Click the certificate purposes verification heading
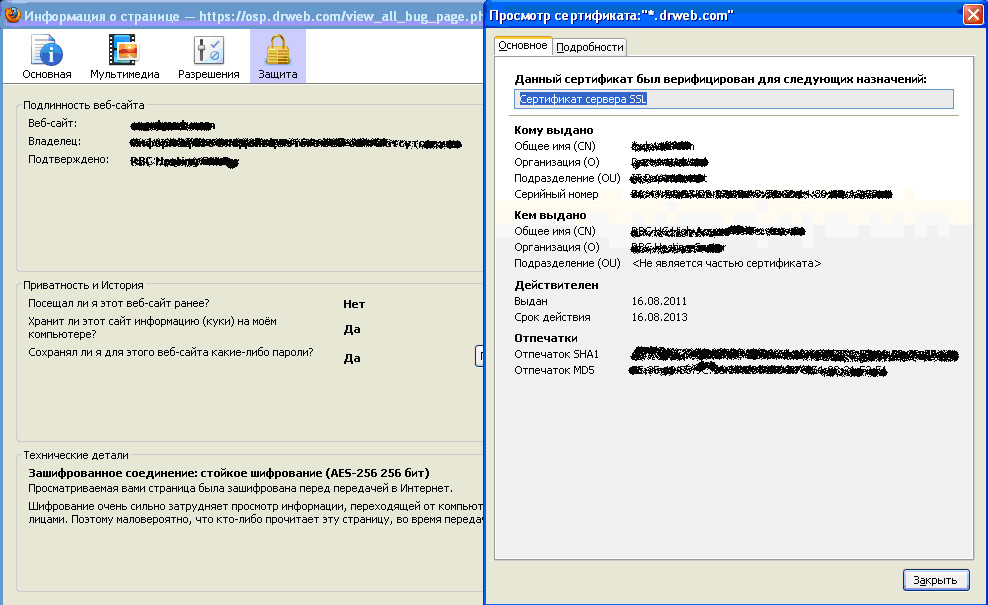This screenshot has width=988, height=605. [720, 79]
